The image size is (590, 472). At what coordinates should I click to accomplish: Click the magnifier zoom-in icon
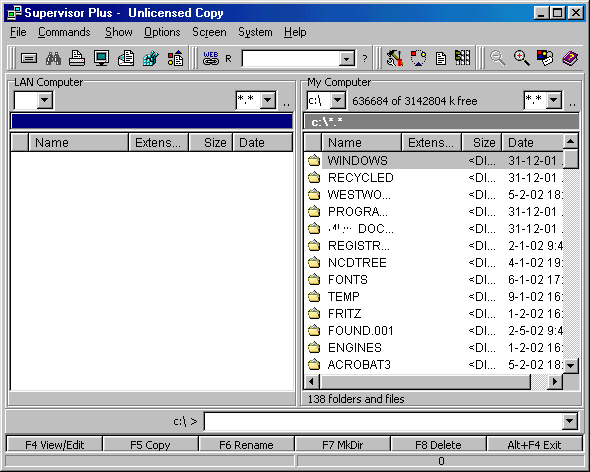click(522, 58)
